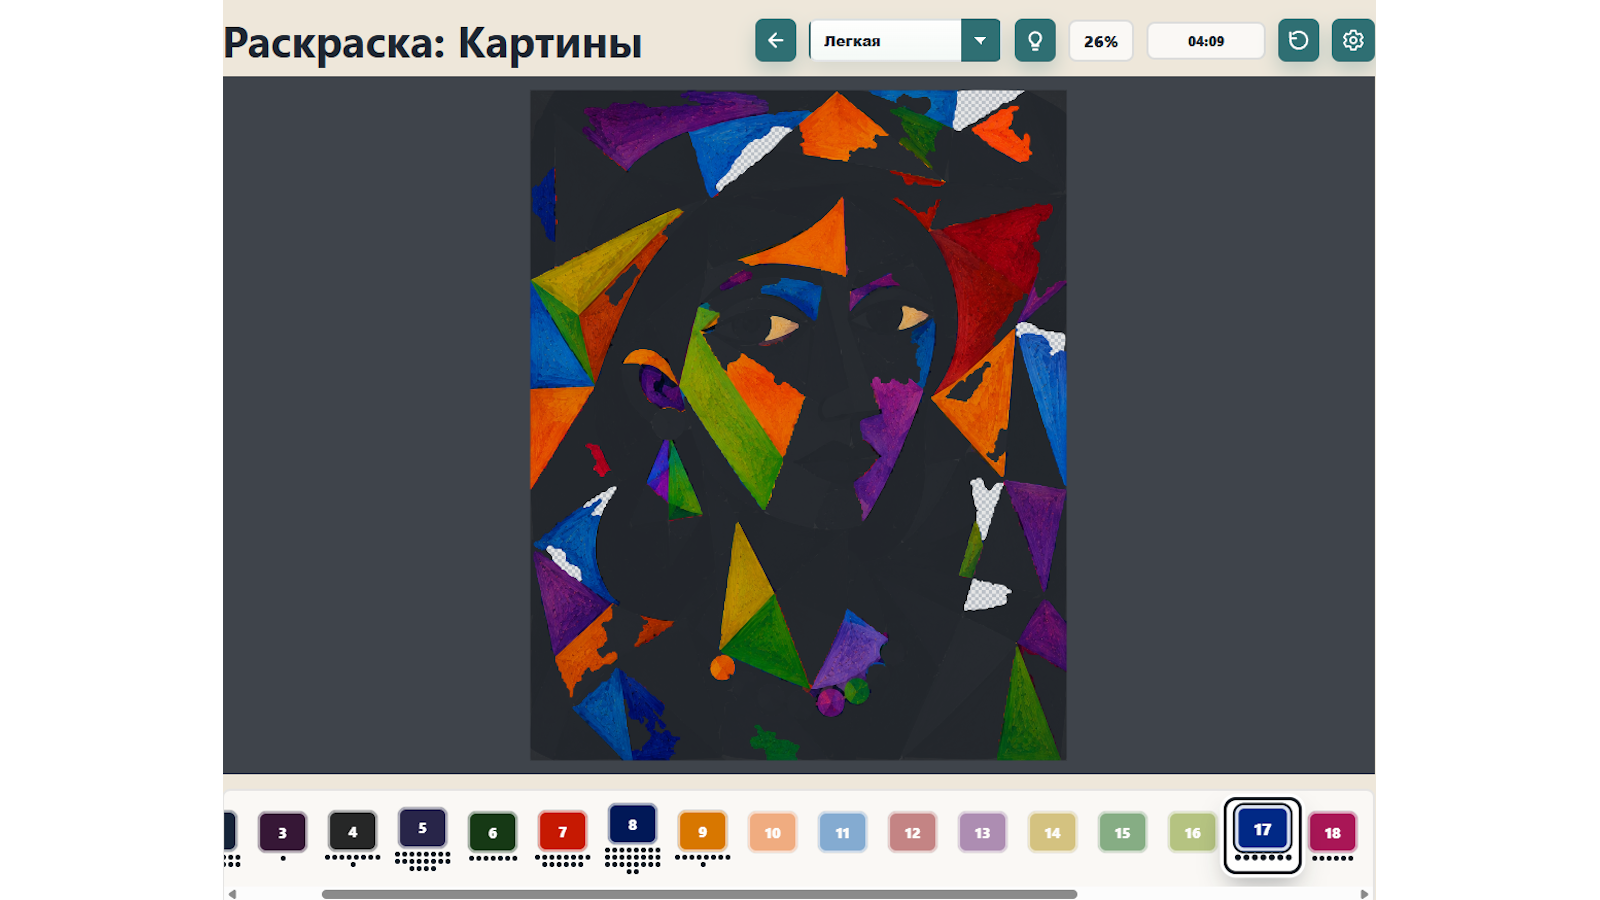Click the coloring picture canvas
Image resolution: width=1600 pixels, height=900 pixels.
[x=798, y=425]
